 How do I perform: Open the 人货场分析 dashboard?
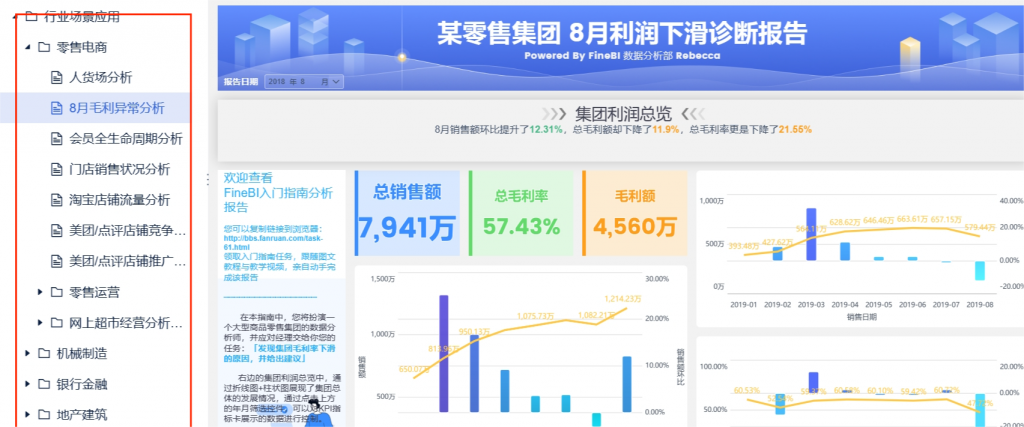101,78
